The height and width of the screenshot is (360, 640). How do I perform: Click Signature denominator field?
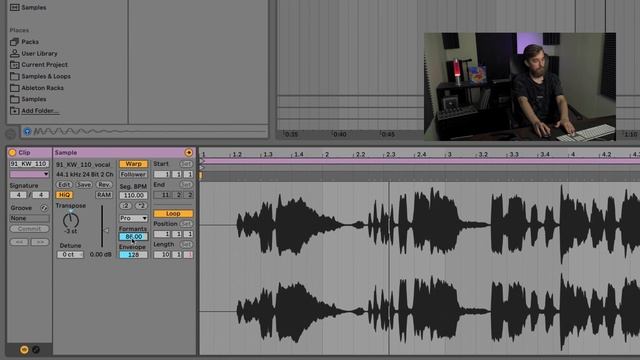[41, 195]
